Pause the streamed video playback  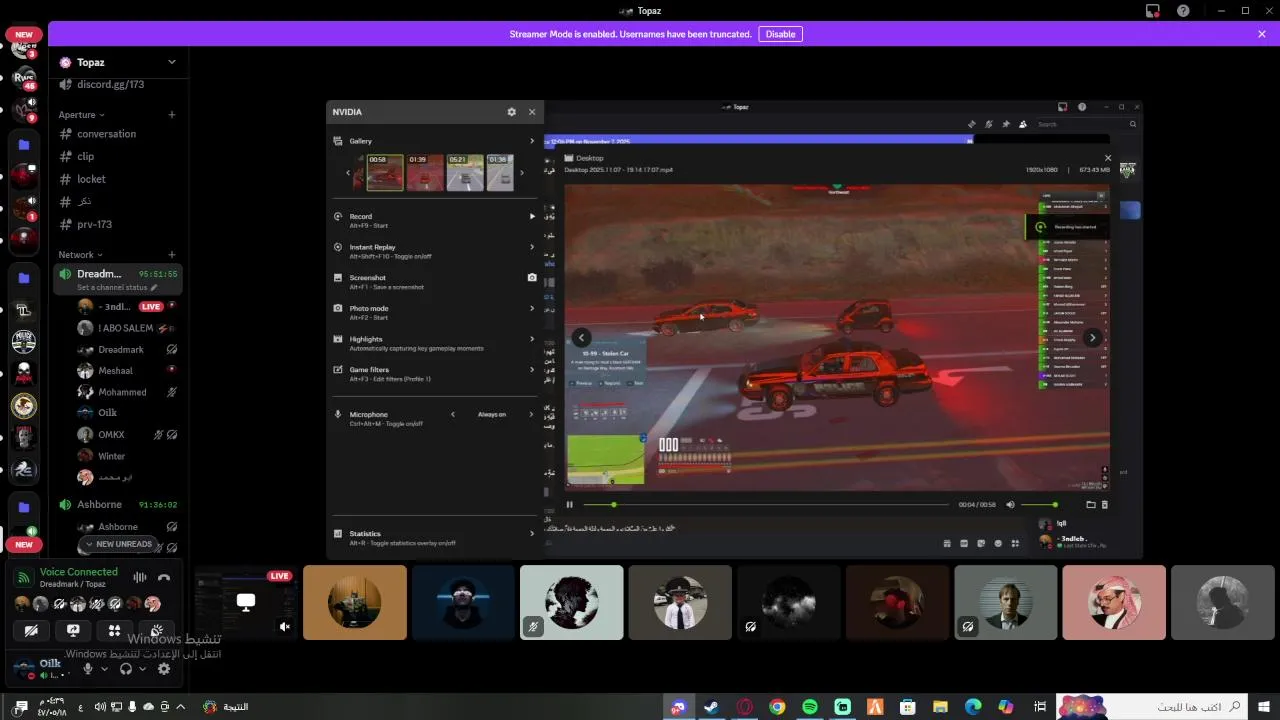click(x=570, y=505)
